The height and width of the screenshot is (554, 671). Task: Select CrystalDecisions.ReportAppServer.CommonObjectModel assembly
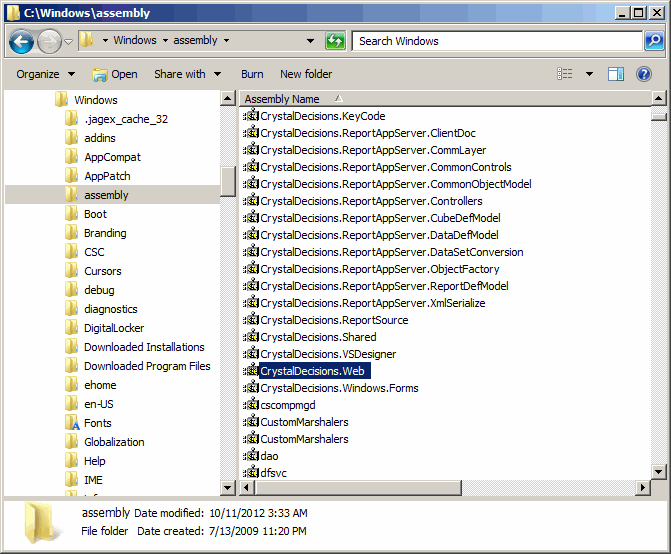(395, 184)
